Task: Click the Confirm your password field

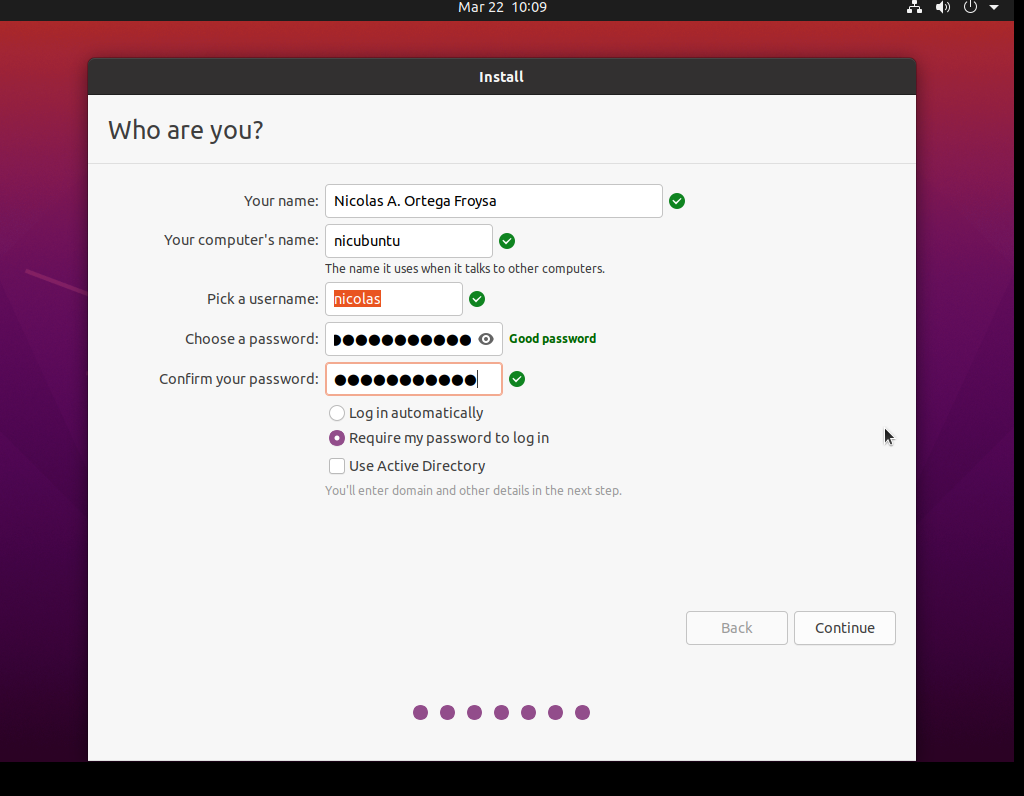Action: (x=414, y=379)
